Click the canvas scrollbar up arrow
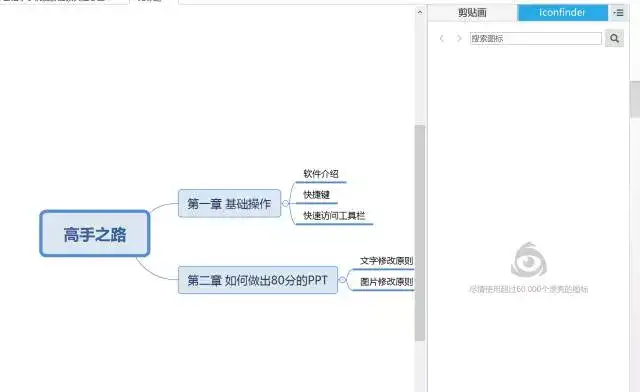 pyautogui.click(x=420, y=12)
